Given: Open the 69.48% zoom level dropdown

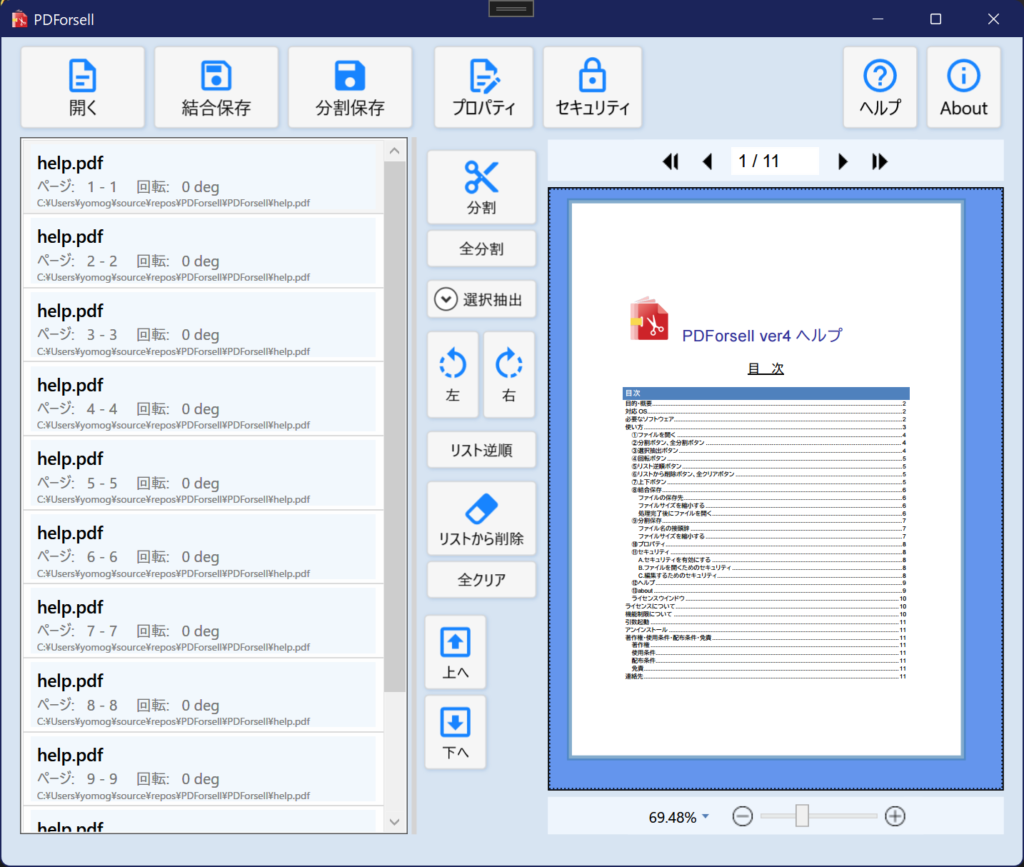Looking at the screenshot, I should [679, 817].
